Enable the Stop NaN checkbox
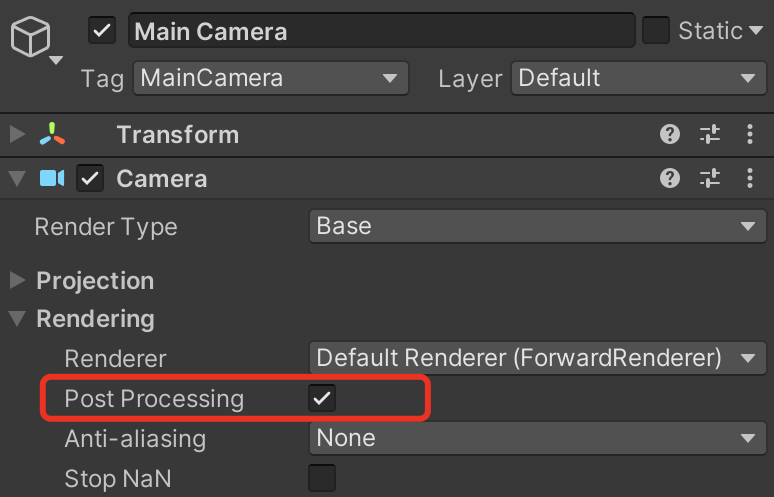The width and height of the screenshot is (774, 497). [322, 478]
